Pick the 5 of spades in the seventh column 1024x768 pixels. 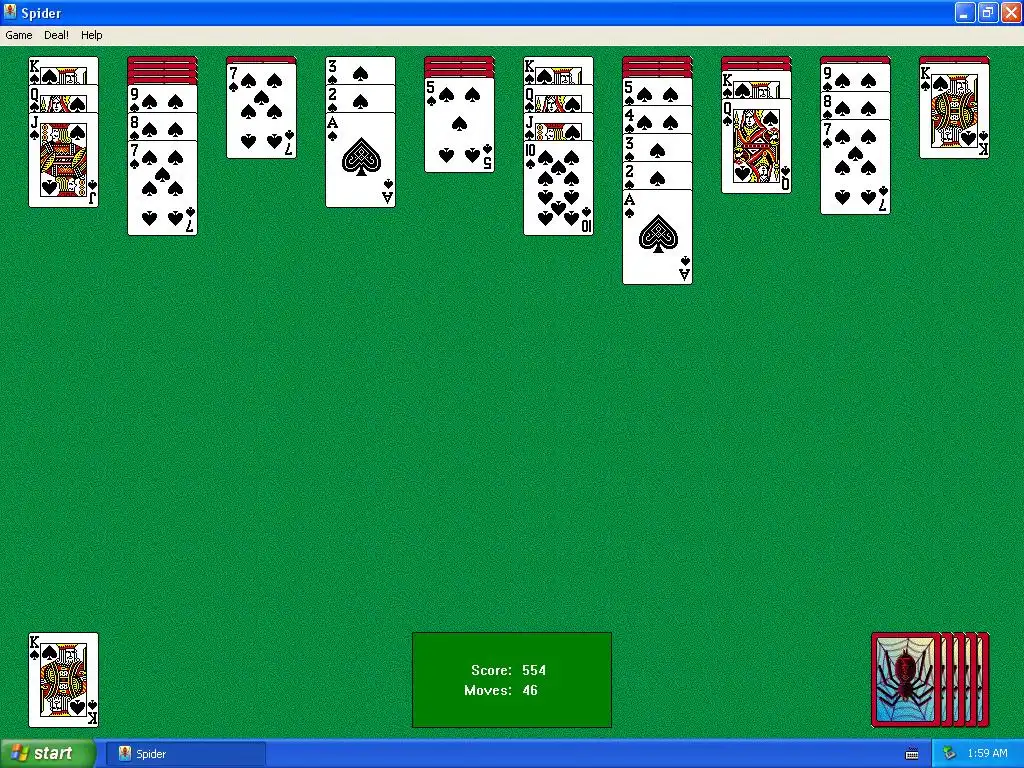point(658,91)
